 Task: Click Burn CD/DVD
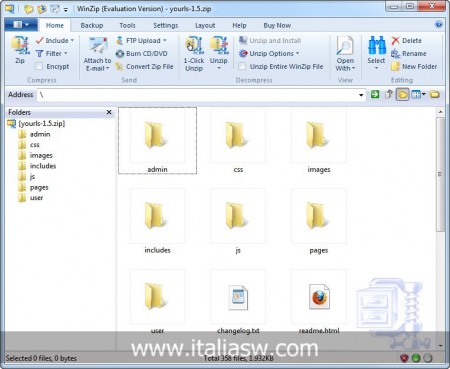pos(141,54)
